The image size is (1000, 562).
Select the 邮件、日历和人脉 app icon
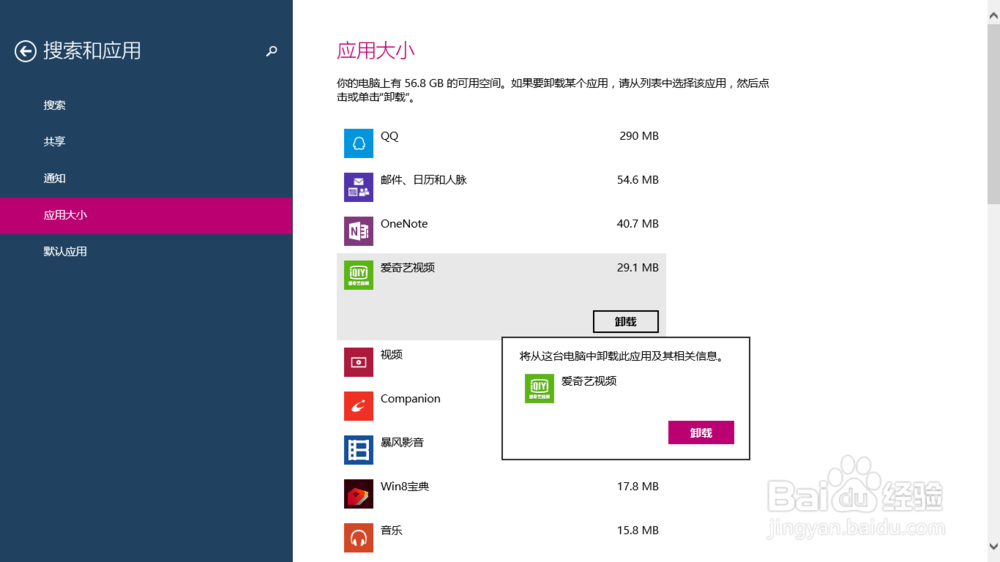pyautogui.click(x=358, y=187)
